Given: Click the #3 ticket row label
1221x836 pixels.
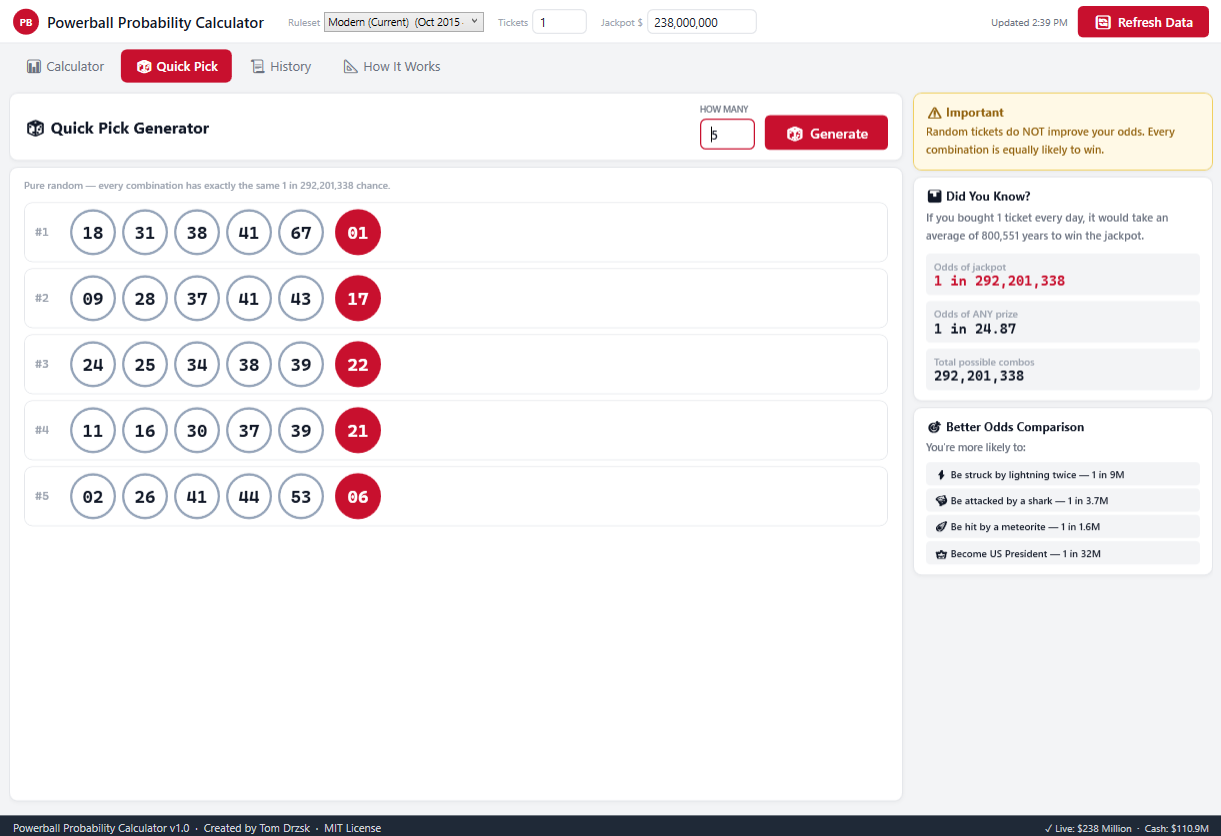Looking at the screenshot, I should [42, 364].
